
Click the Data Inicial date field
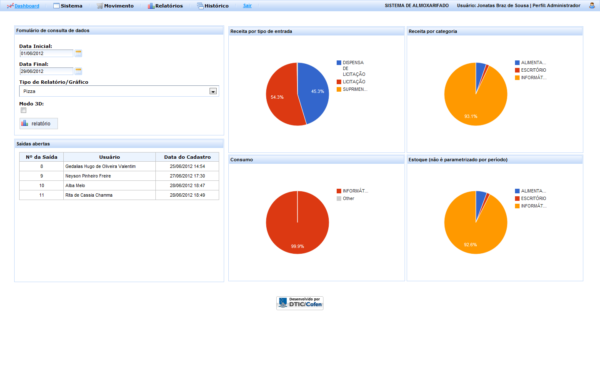[x=46, y=53]
